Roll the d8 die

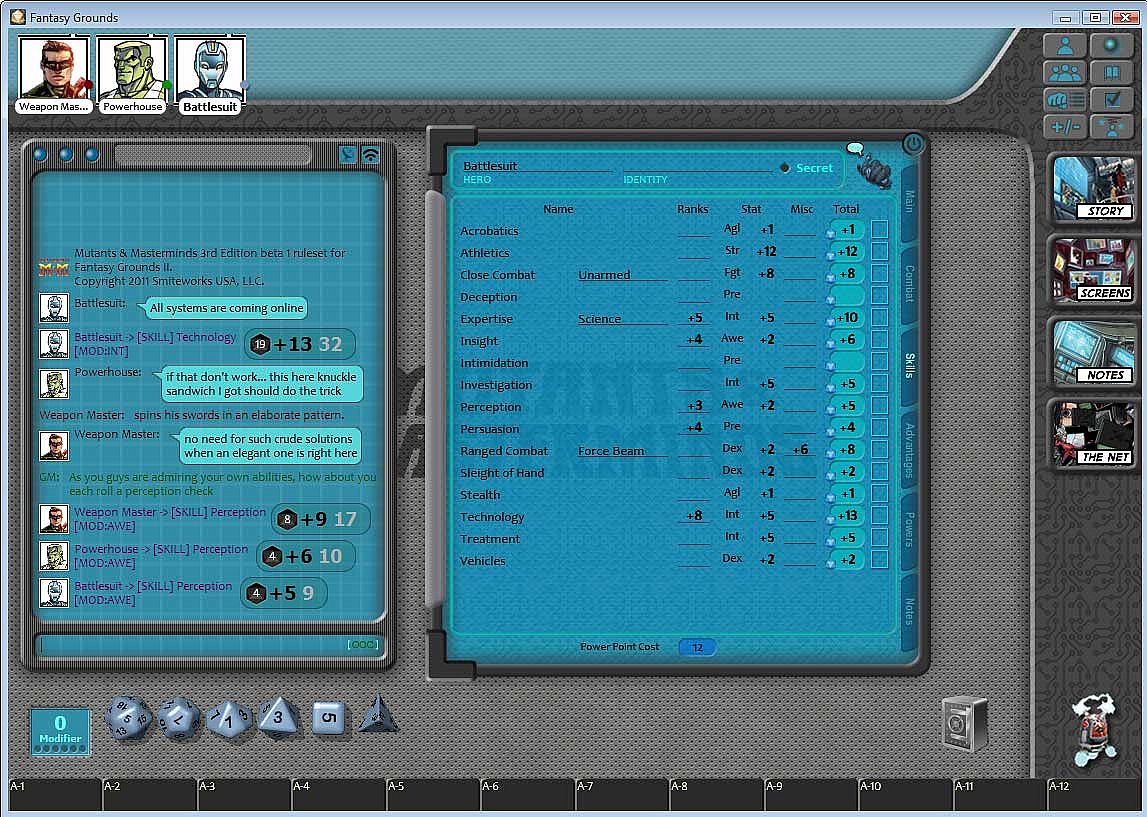(x=277, y=717)
